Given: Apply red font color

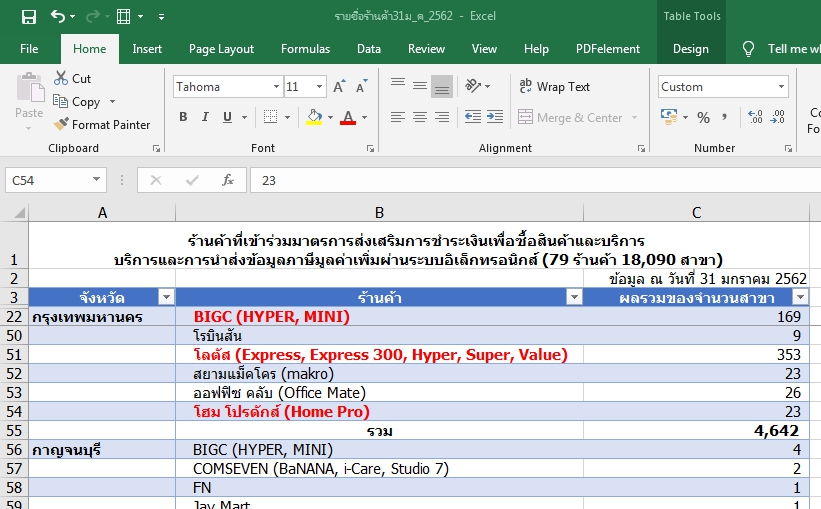Looking at the screenshot, I should tap(348, 117).
